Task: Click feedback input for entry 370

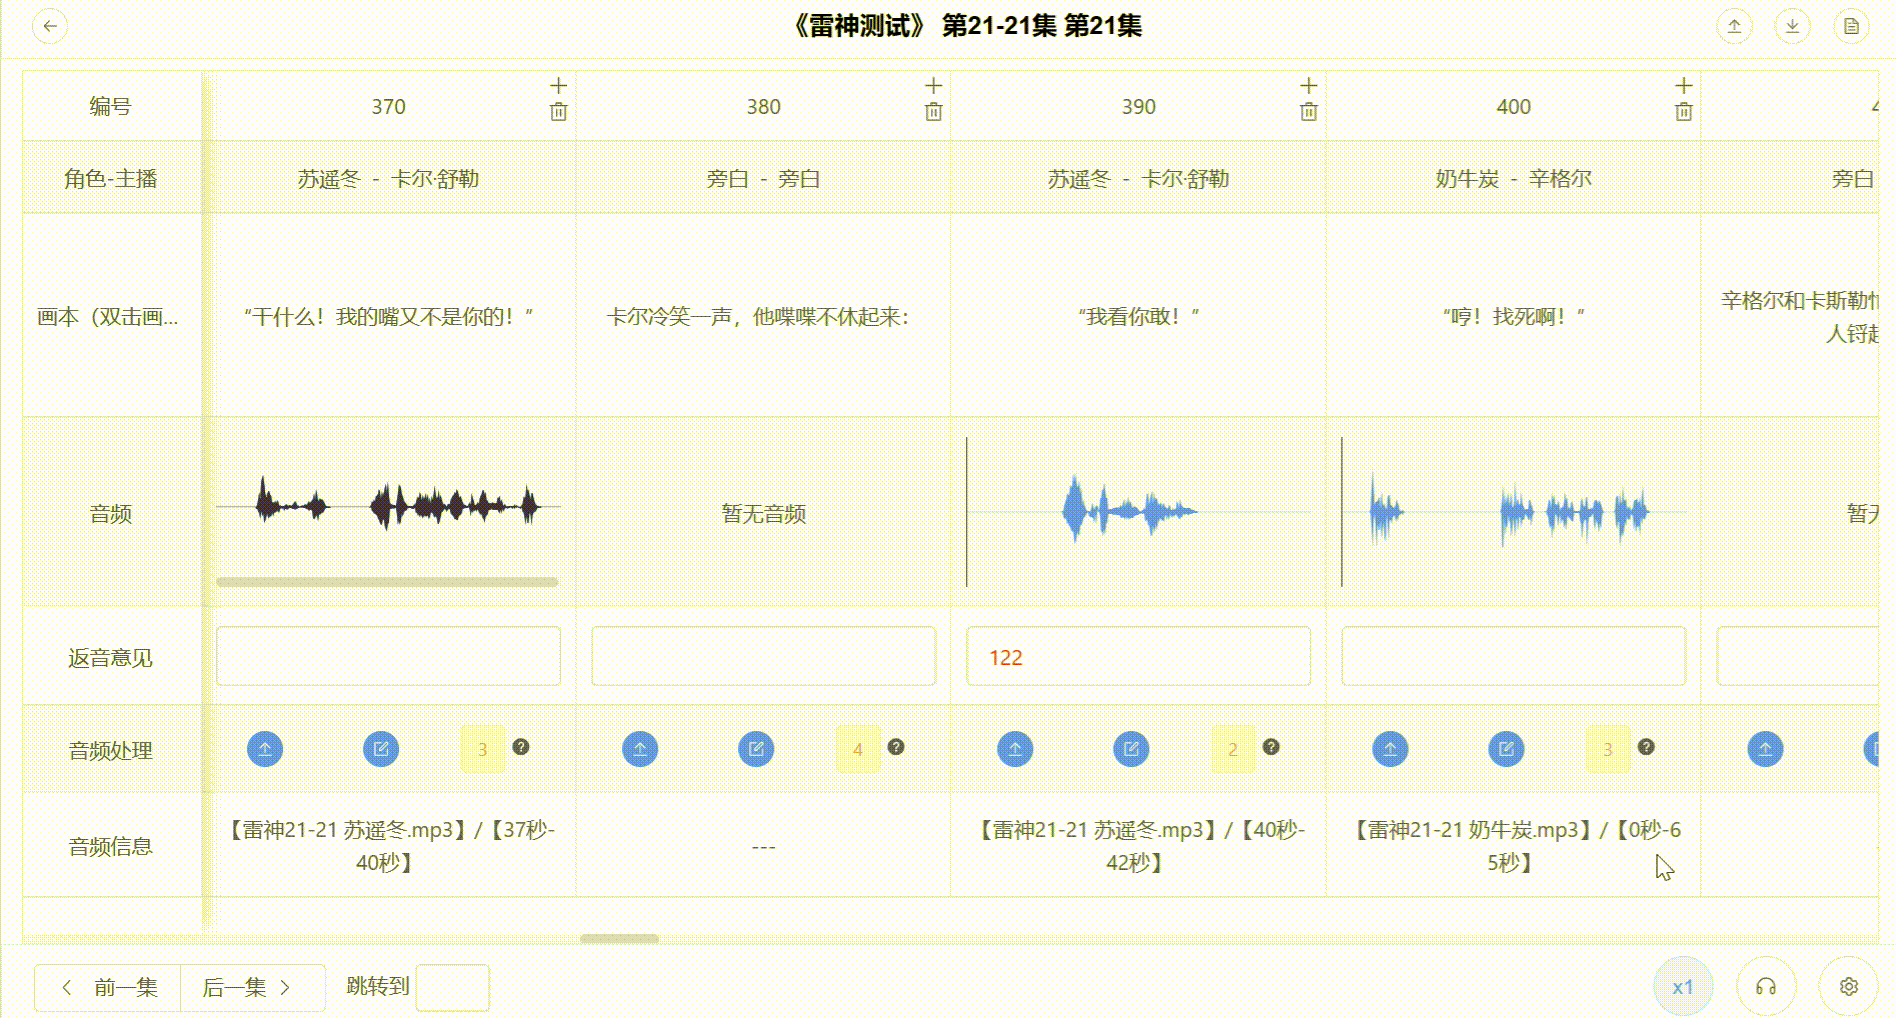Action: tap(388, 656)
